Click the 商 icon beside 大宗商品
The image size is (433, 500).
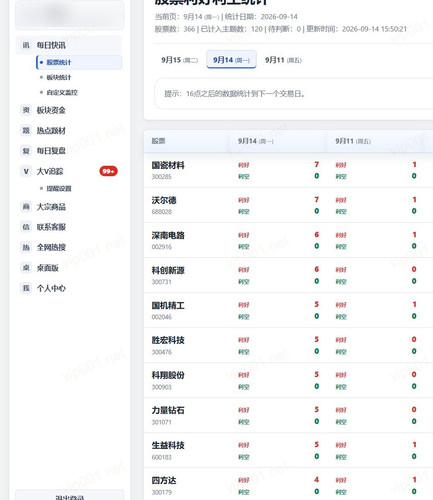[x=26, y=207]
